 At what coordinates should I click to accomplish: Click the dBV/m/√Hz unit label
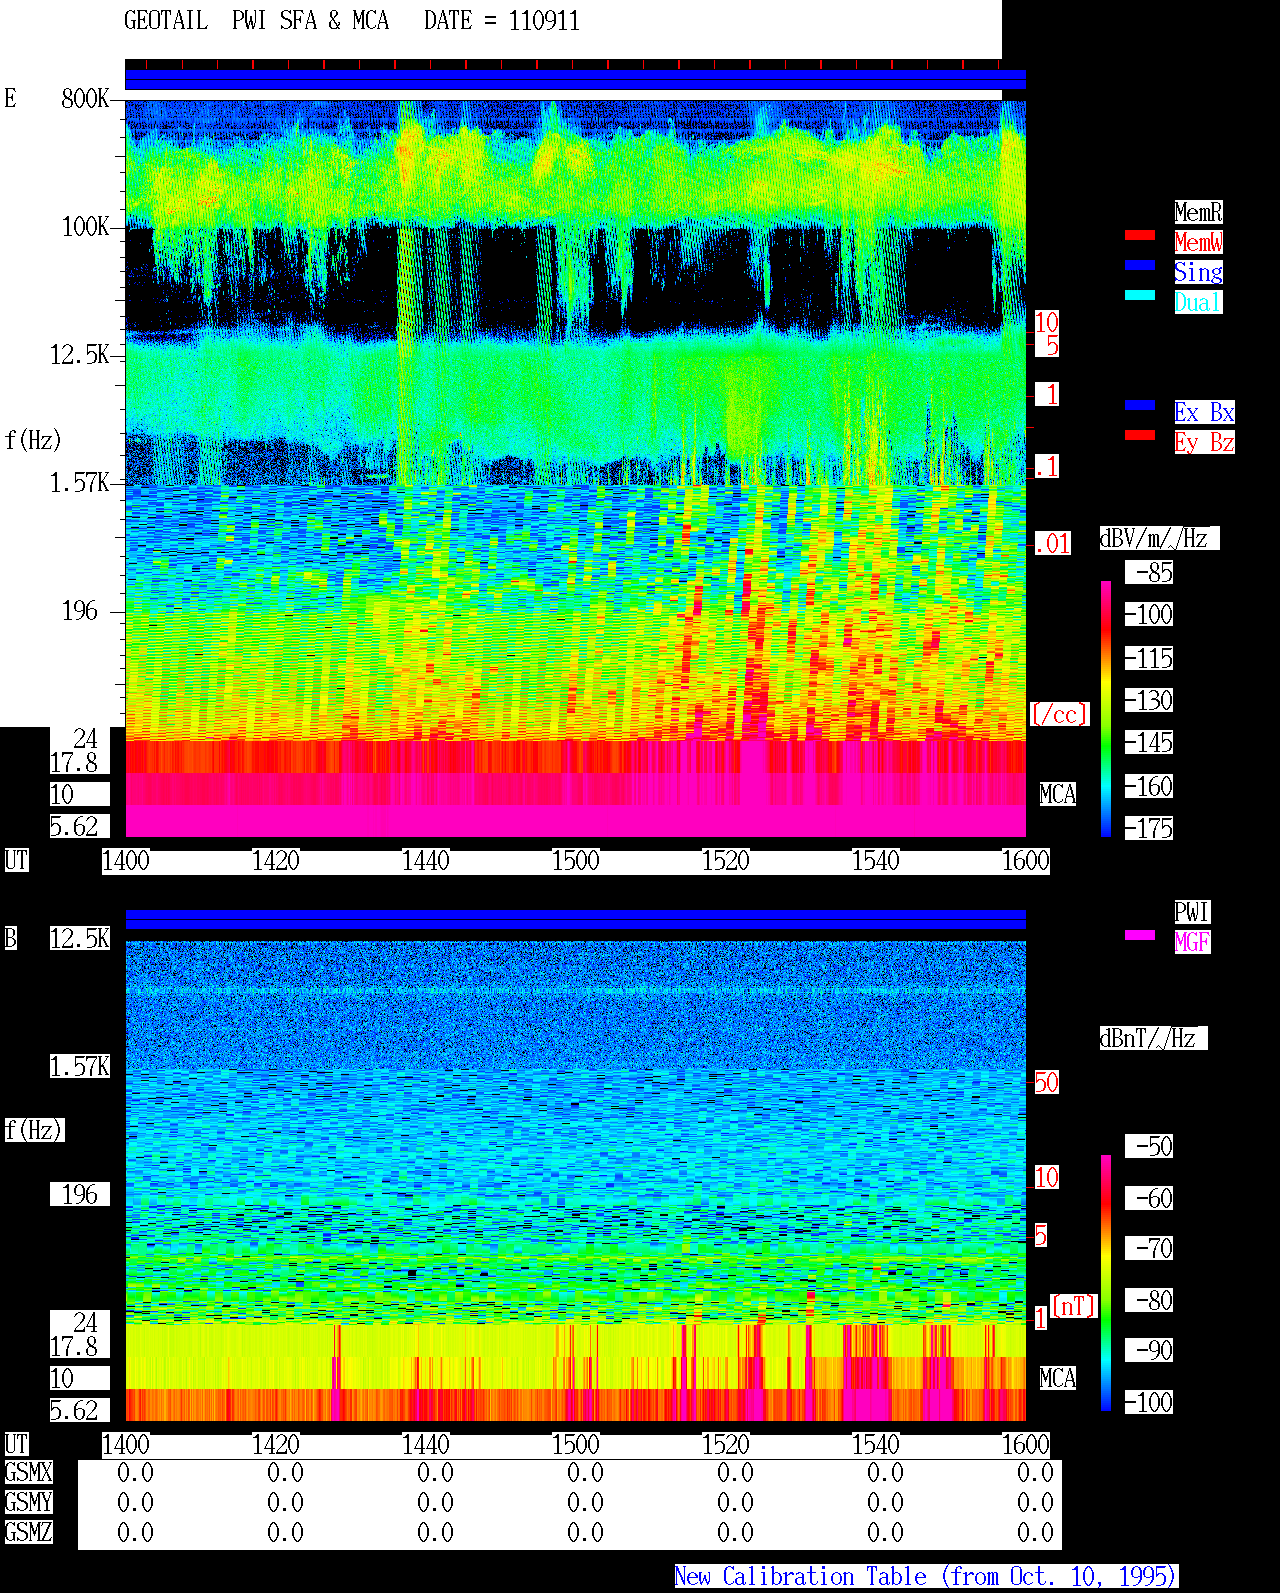click(1159, 538)
